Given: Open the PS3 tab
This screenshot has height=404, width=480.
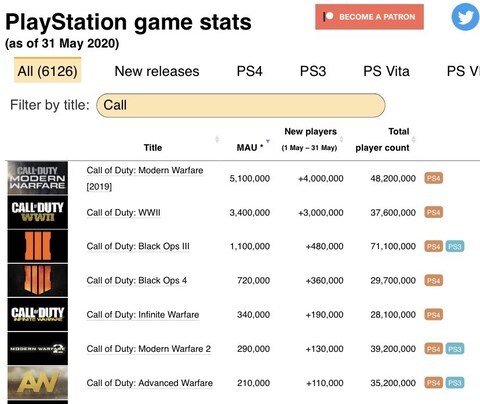Looking at the screenshot, I should (313, 71).
